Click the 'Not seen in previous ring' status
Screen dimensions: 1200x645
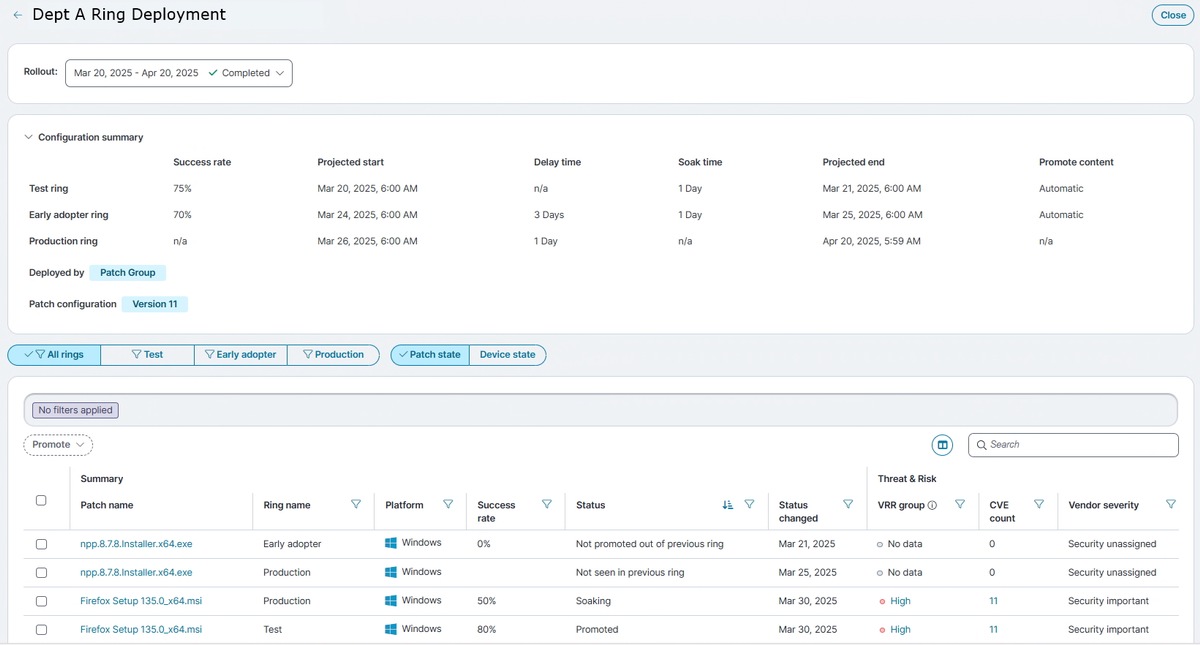point(630,573)
